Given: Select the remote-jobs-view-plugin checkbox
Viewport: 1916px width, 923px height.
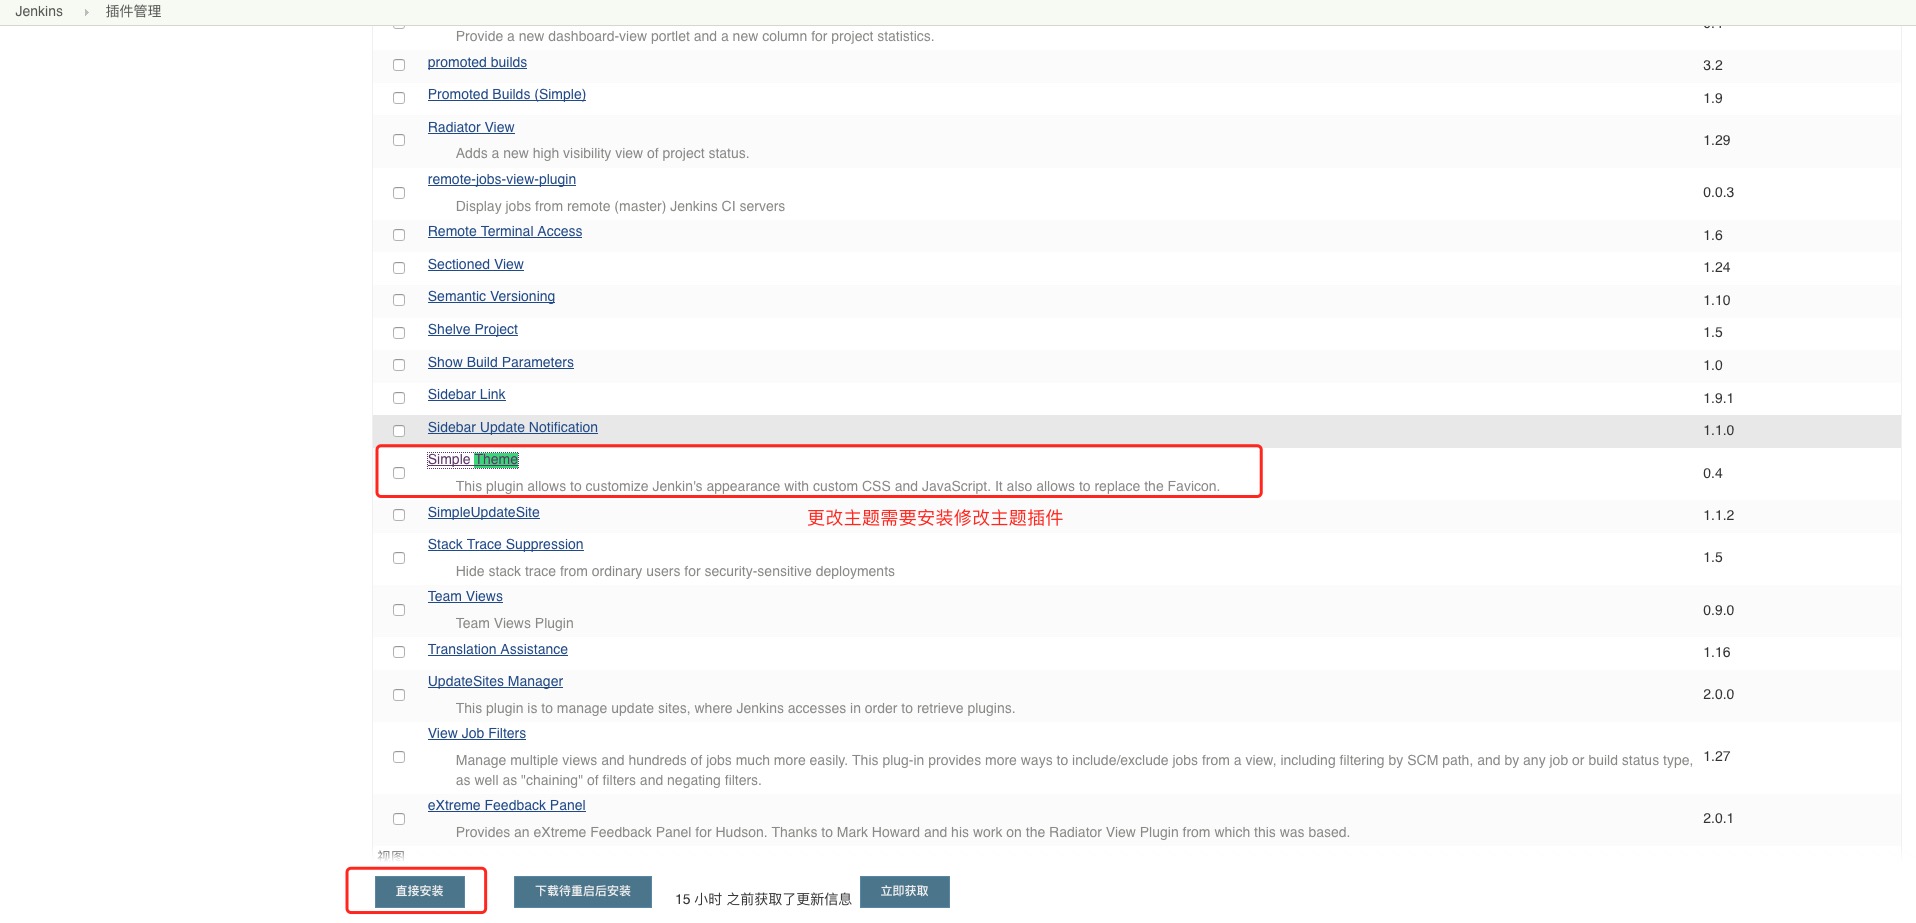Looking at the screenshot, I should tap(399, 193).
